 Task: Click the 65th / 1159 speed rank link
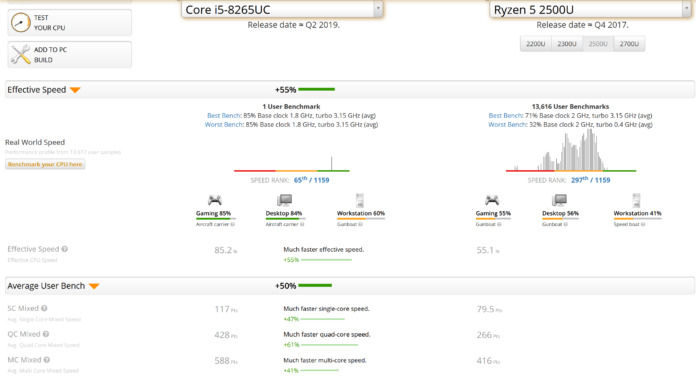312,180
